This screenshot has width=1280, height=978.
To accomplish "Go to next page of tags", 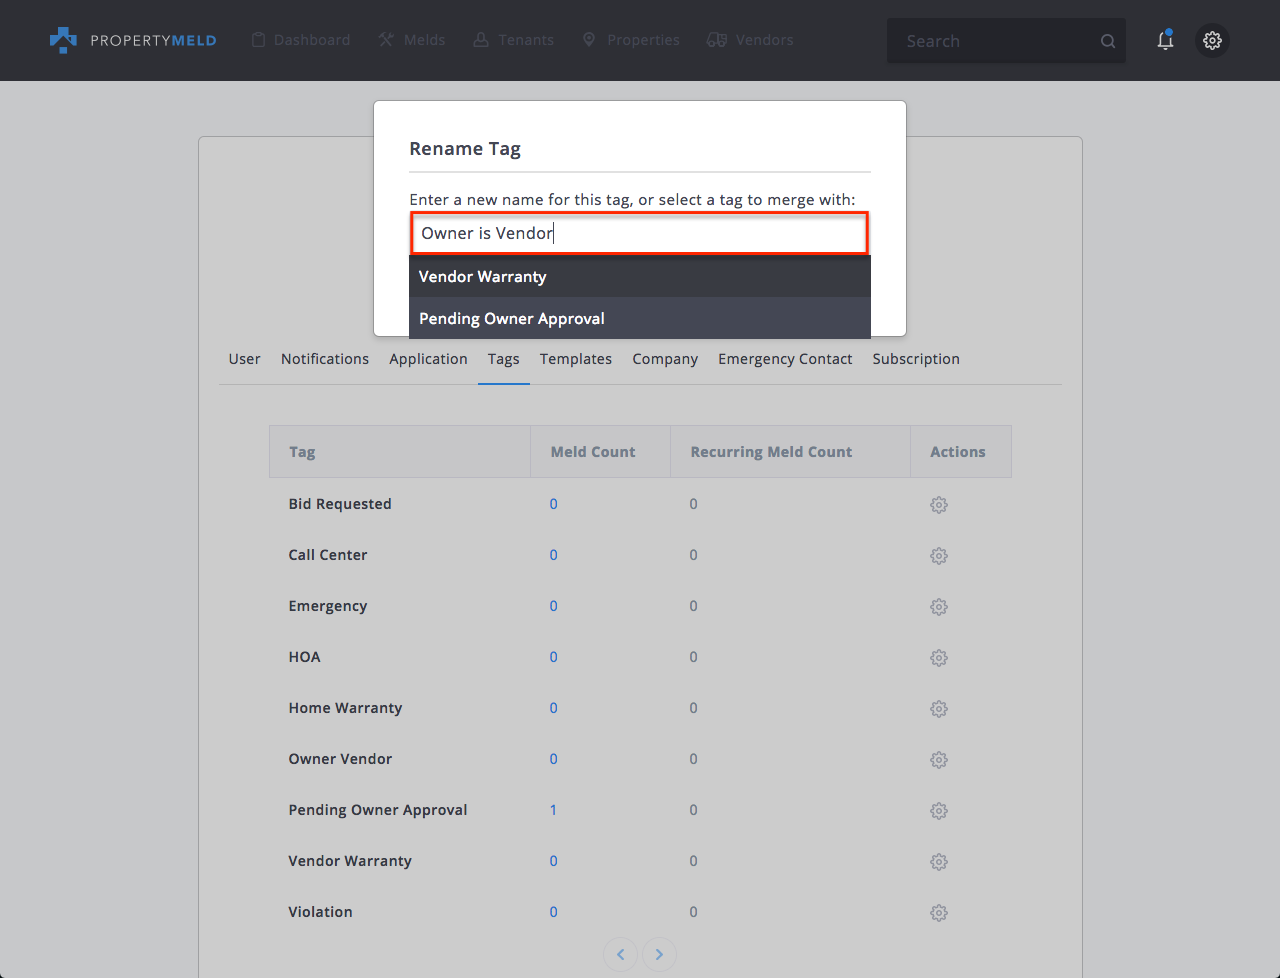I will (x=659, y=954).
